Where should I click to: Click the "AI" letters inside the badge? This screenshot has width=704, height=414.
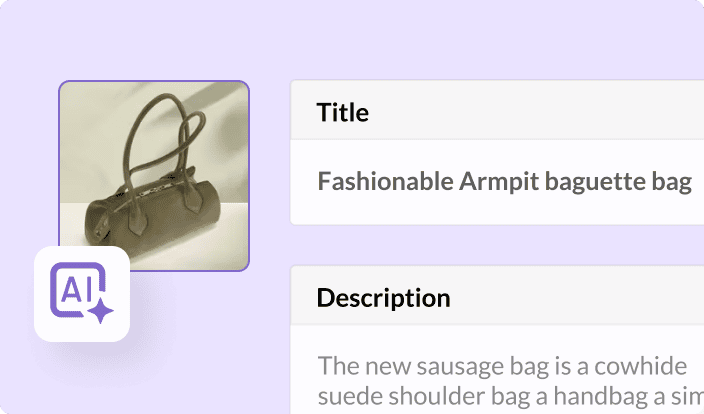pyautogui.click(x=77, y=288)
